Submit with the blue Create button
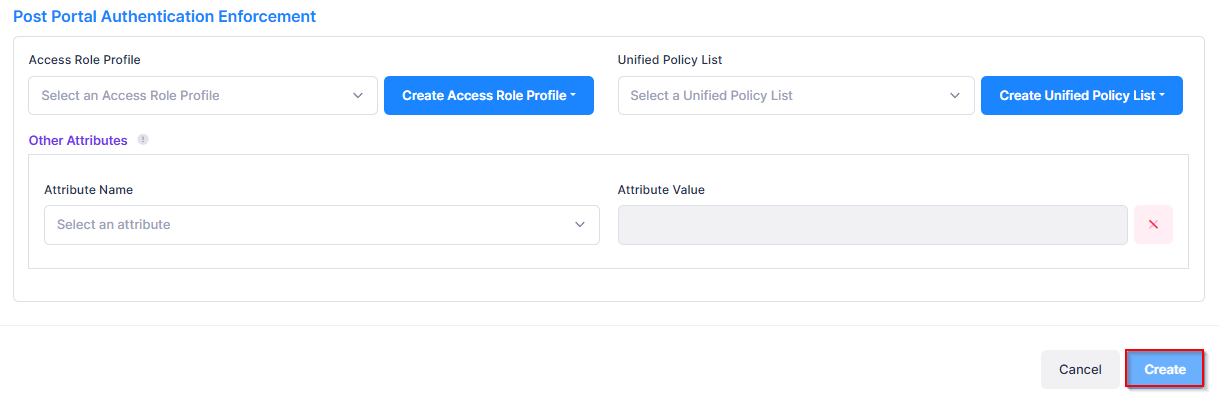The height and width of the screenshot is (407, 1219). coord(1165,369)
